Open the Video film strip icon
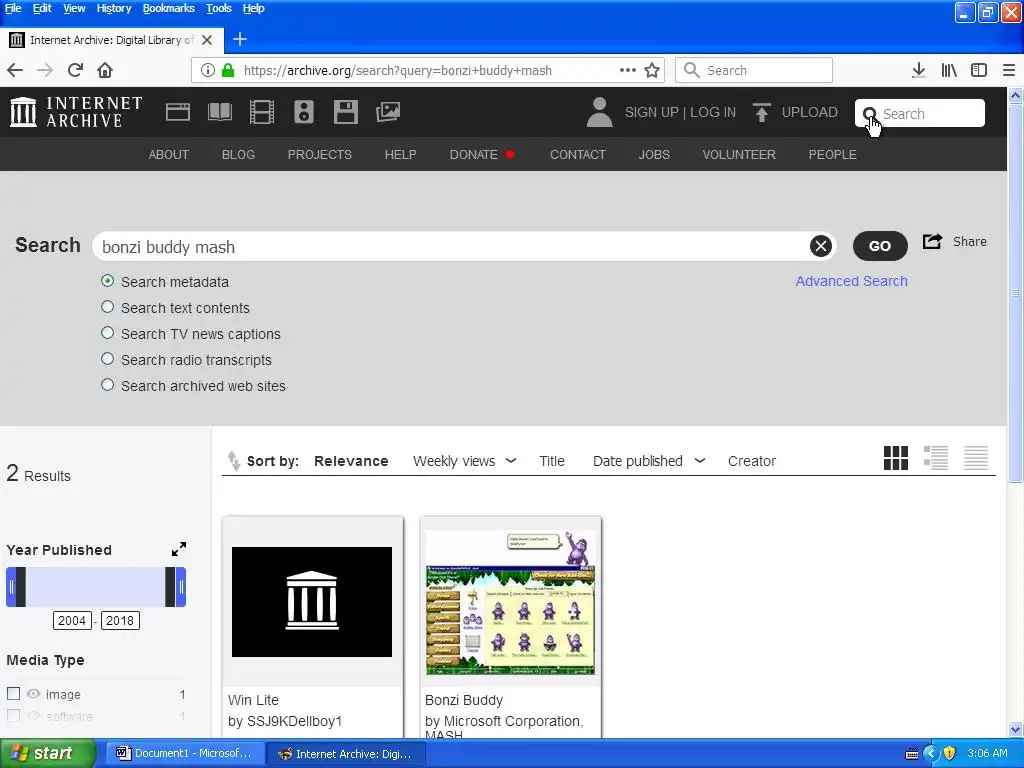The width and height of the screenshot is (1024, 768). click(262, 112)
